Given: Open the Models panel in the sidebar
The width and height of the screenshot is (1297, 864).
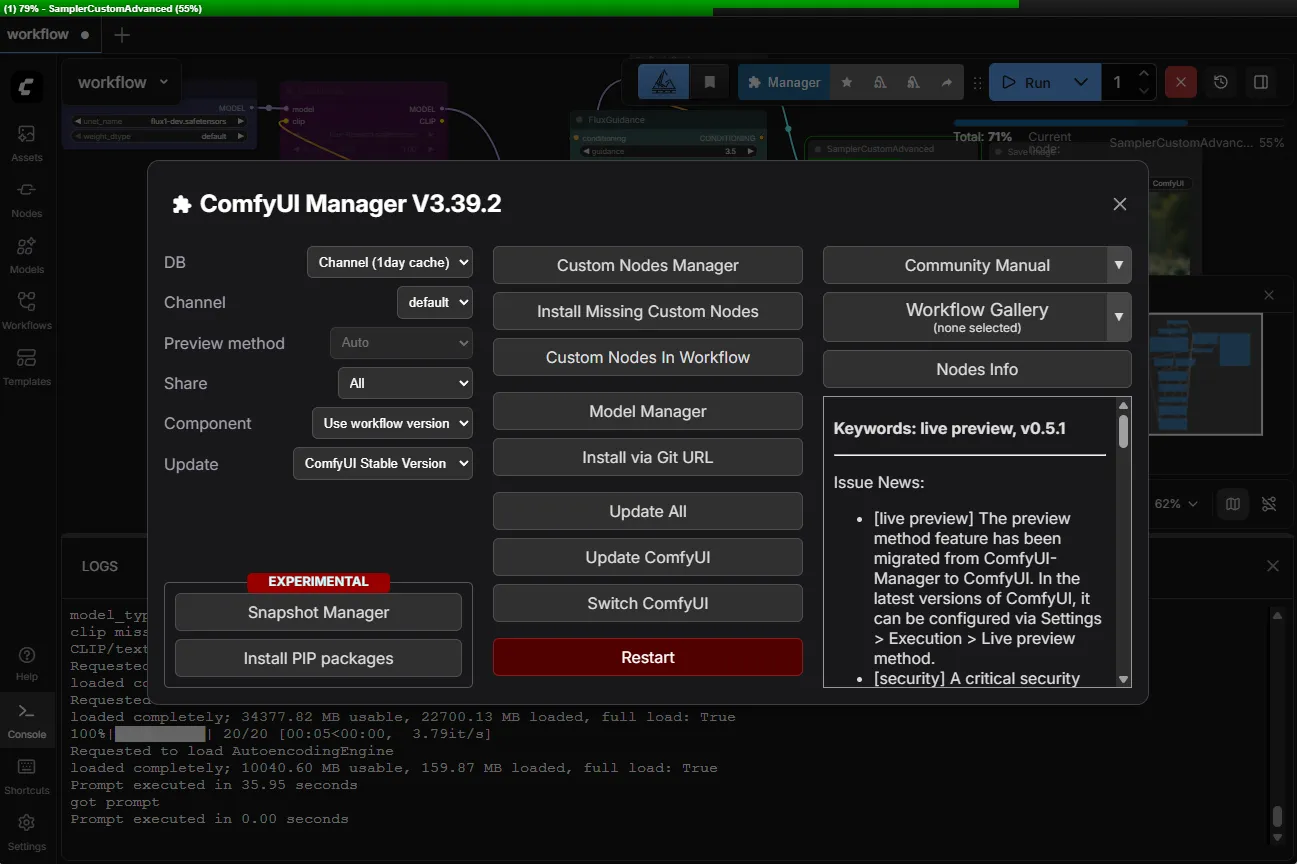Looking at the screenshot, I should point(27,252).
